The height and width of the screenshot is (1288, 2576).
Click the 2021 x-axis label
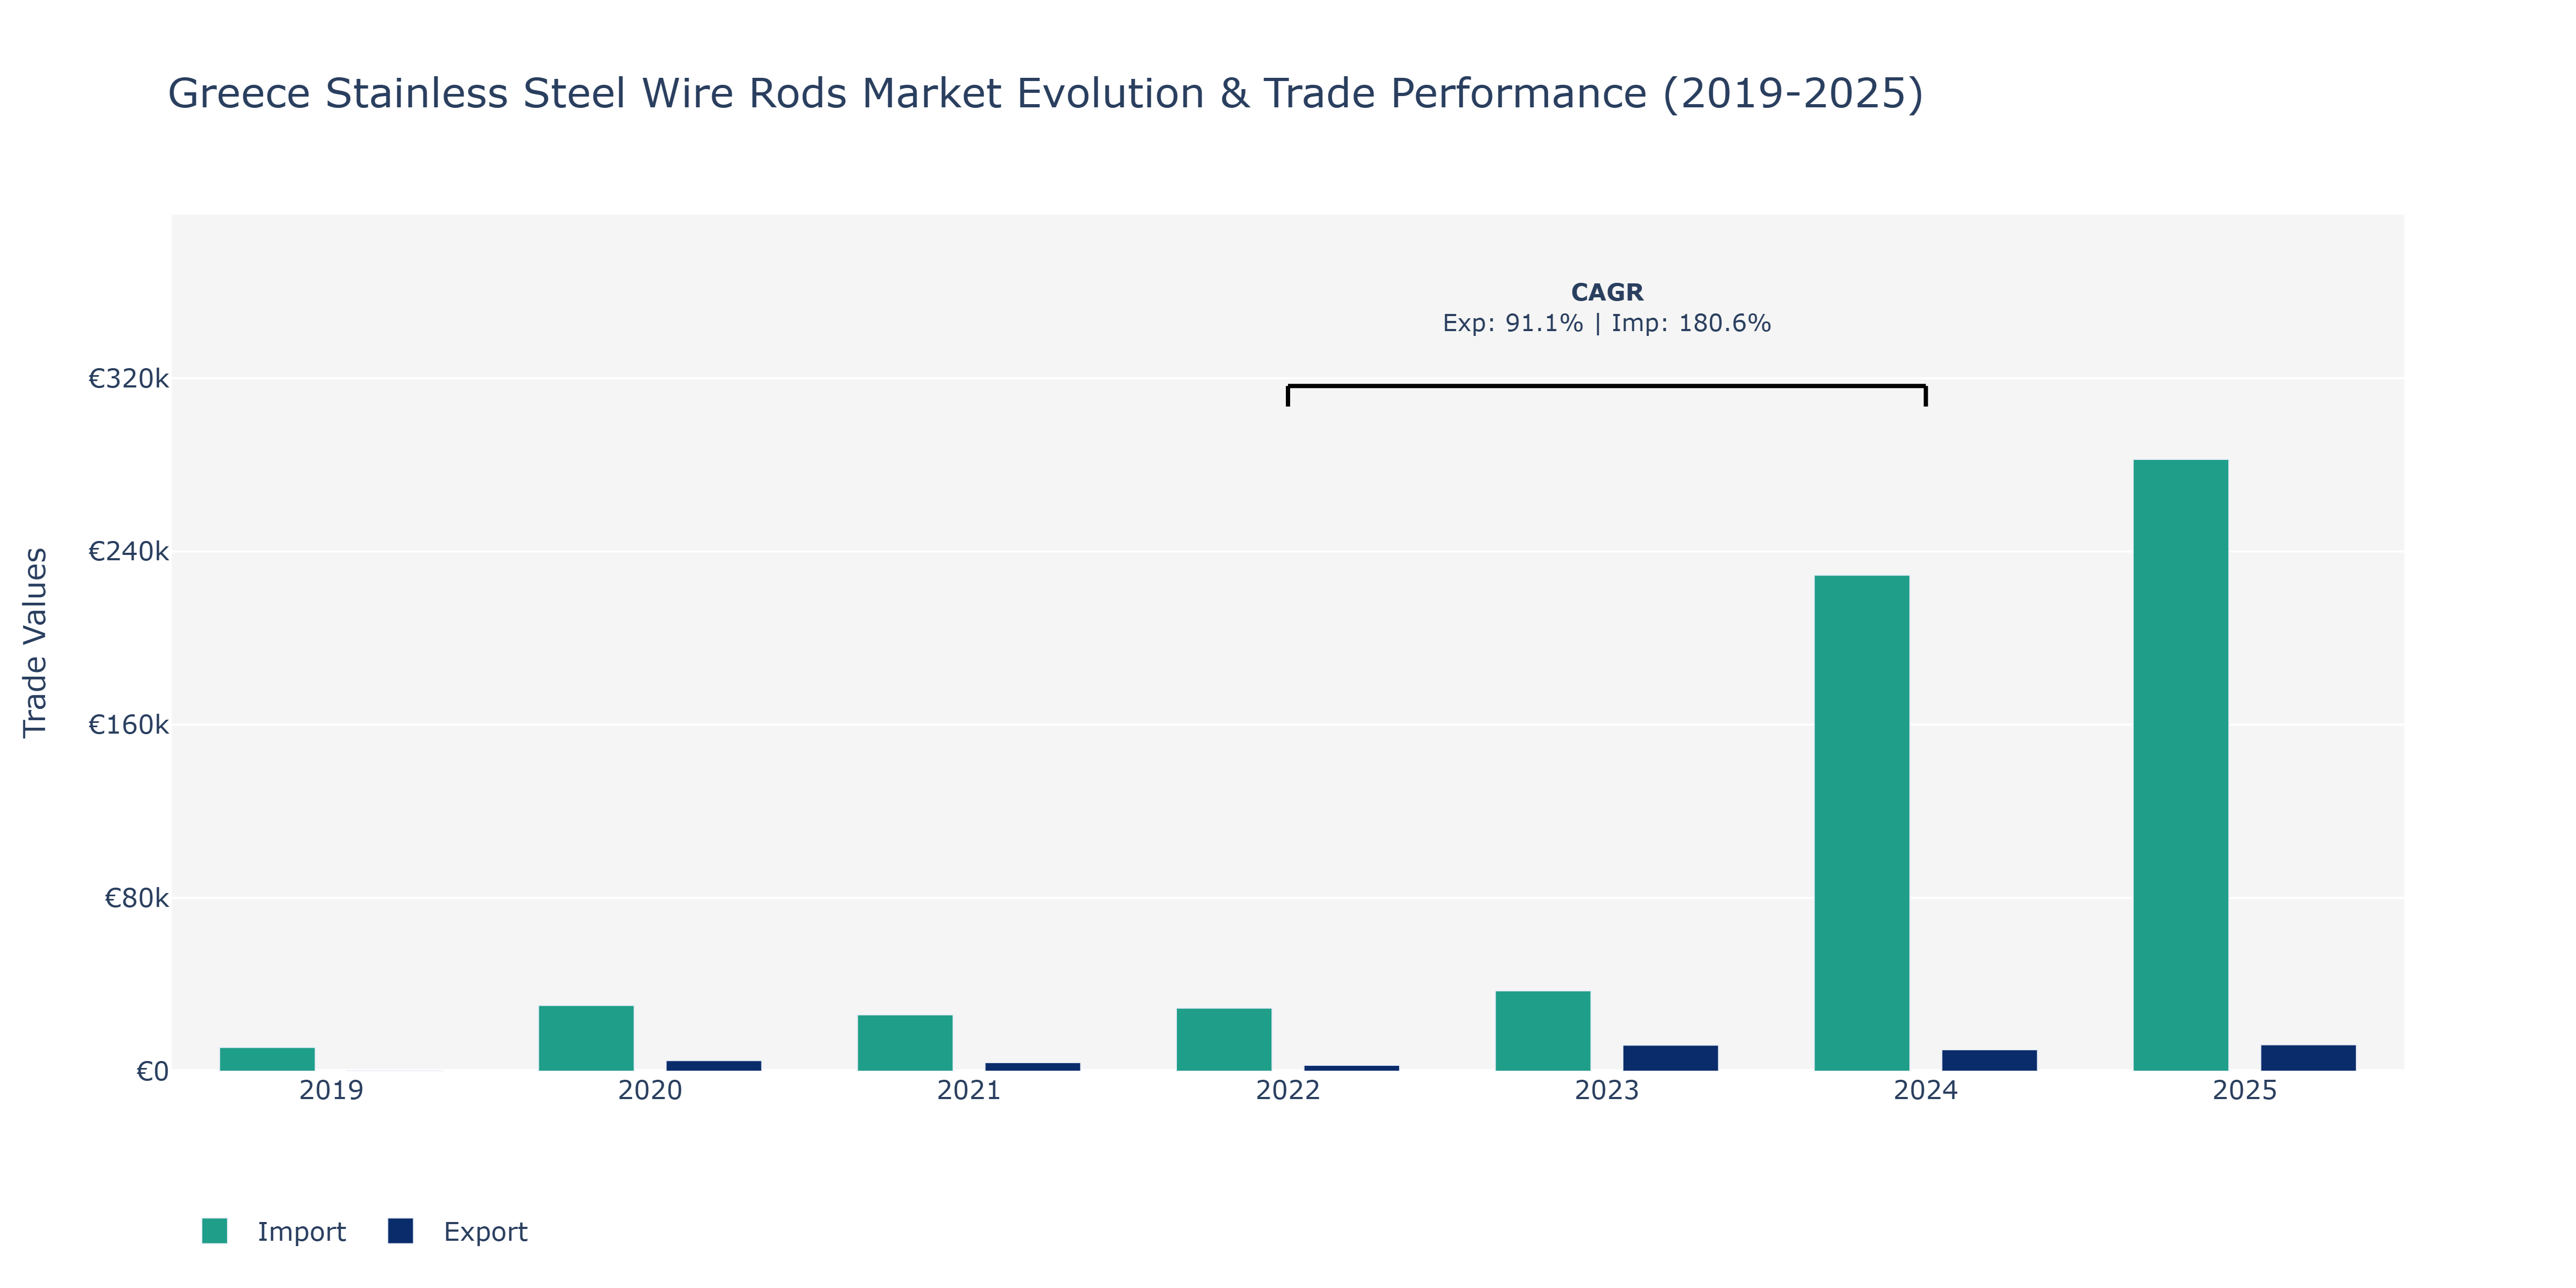pyautogui.click(x=969, y=1090)
